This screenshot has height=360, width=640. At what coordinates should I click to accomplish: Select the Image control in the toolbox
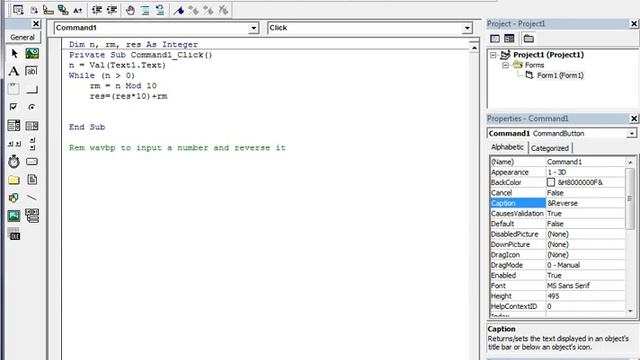(x=13, y=216)
